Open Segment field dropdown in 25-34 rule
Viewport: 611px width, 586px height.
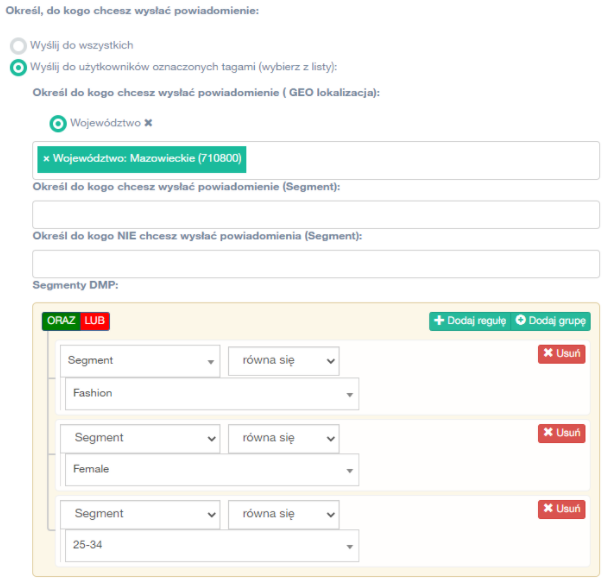coord(140,514)
